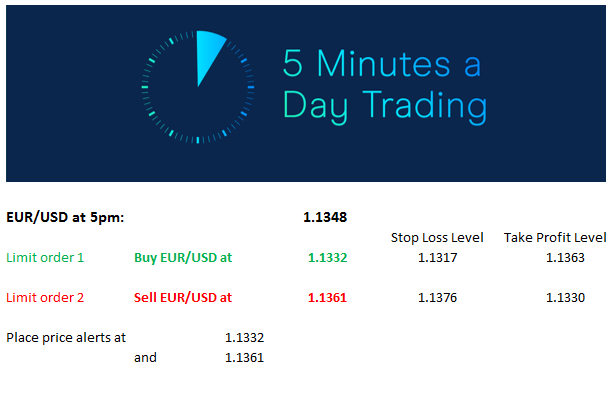Image resolution: width=611 pixels, height=394 pixels.
Task: Select the Limit order 2 label
Action: coord(45,298)
